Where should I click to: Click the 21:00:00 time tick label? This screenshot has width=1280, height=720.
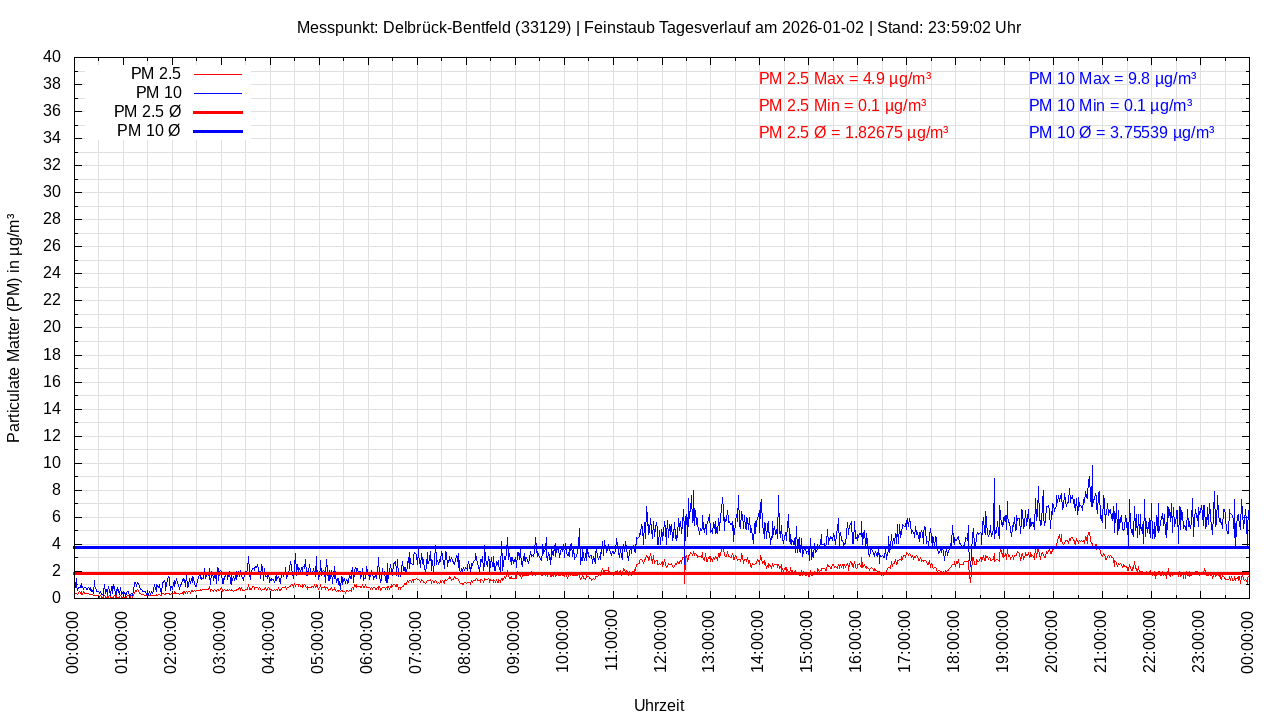point(1101,641)
